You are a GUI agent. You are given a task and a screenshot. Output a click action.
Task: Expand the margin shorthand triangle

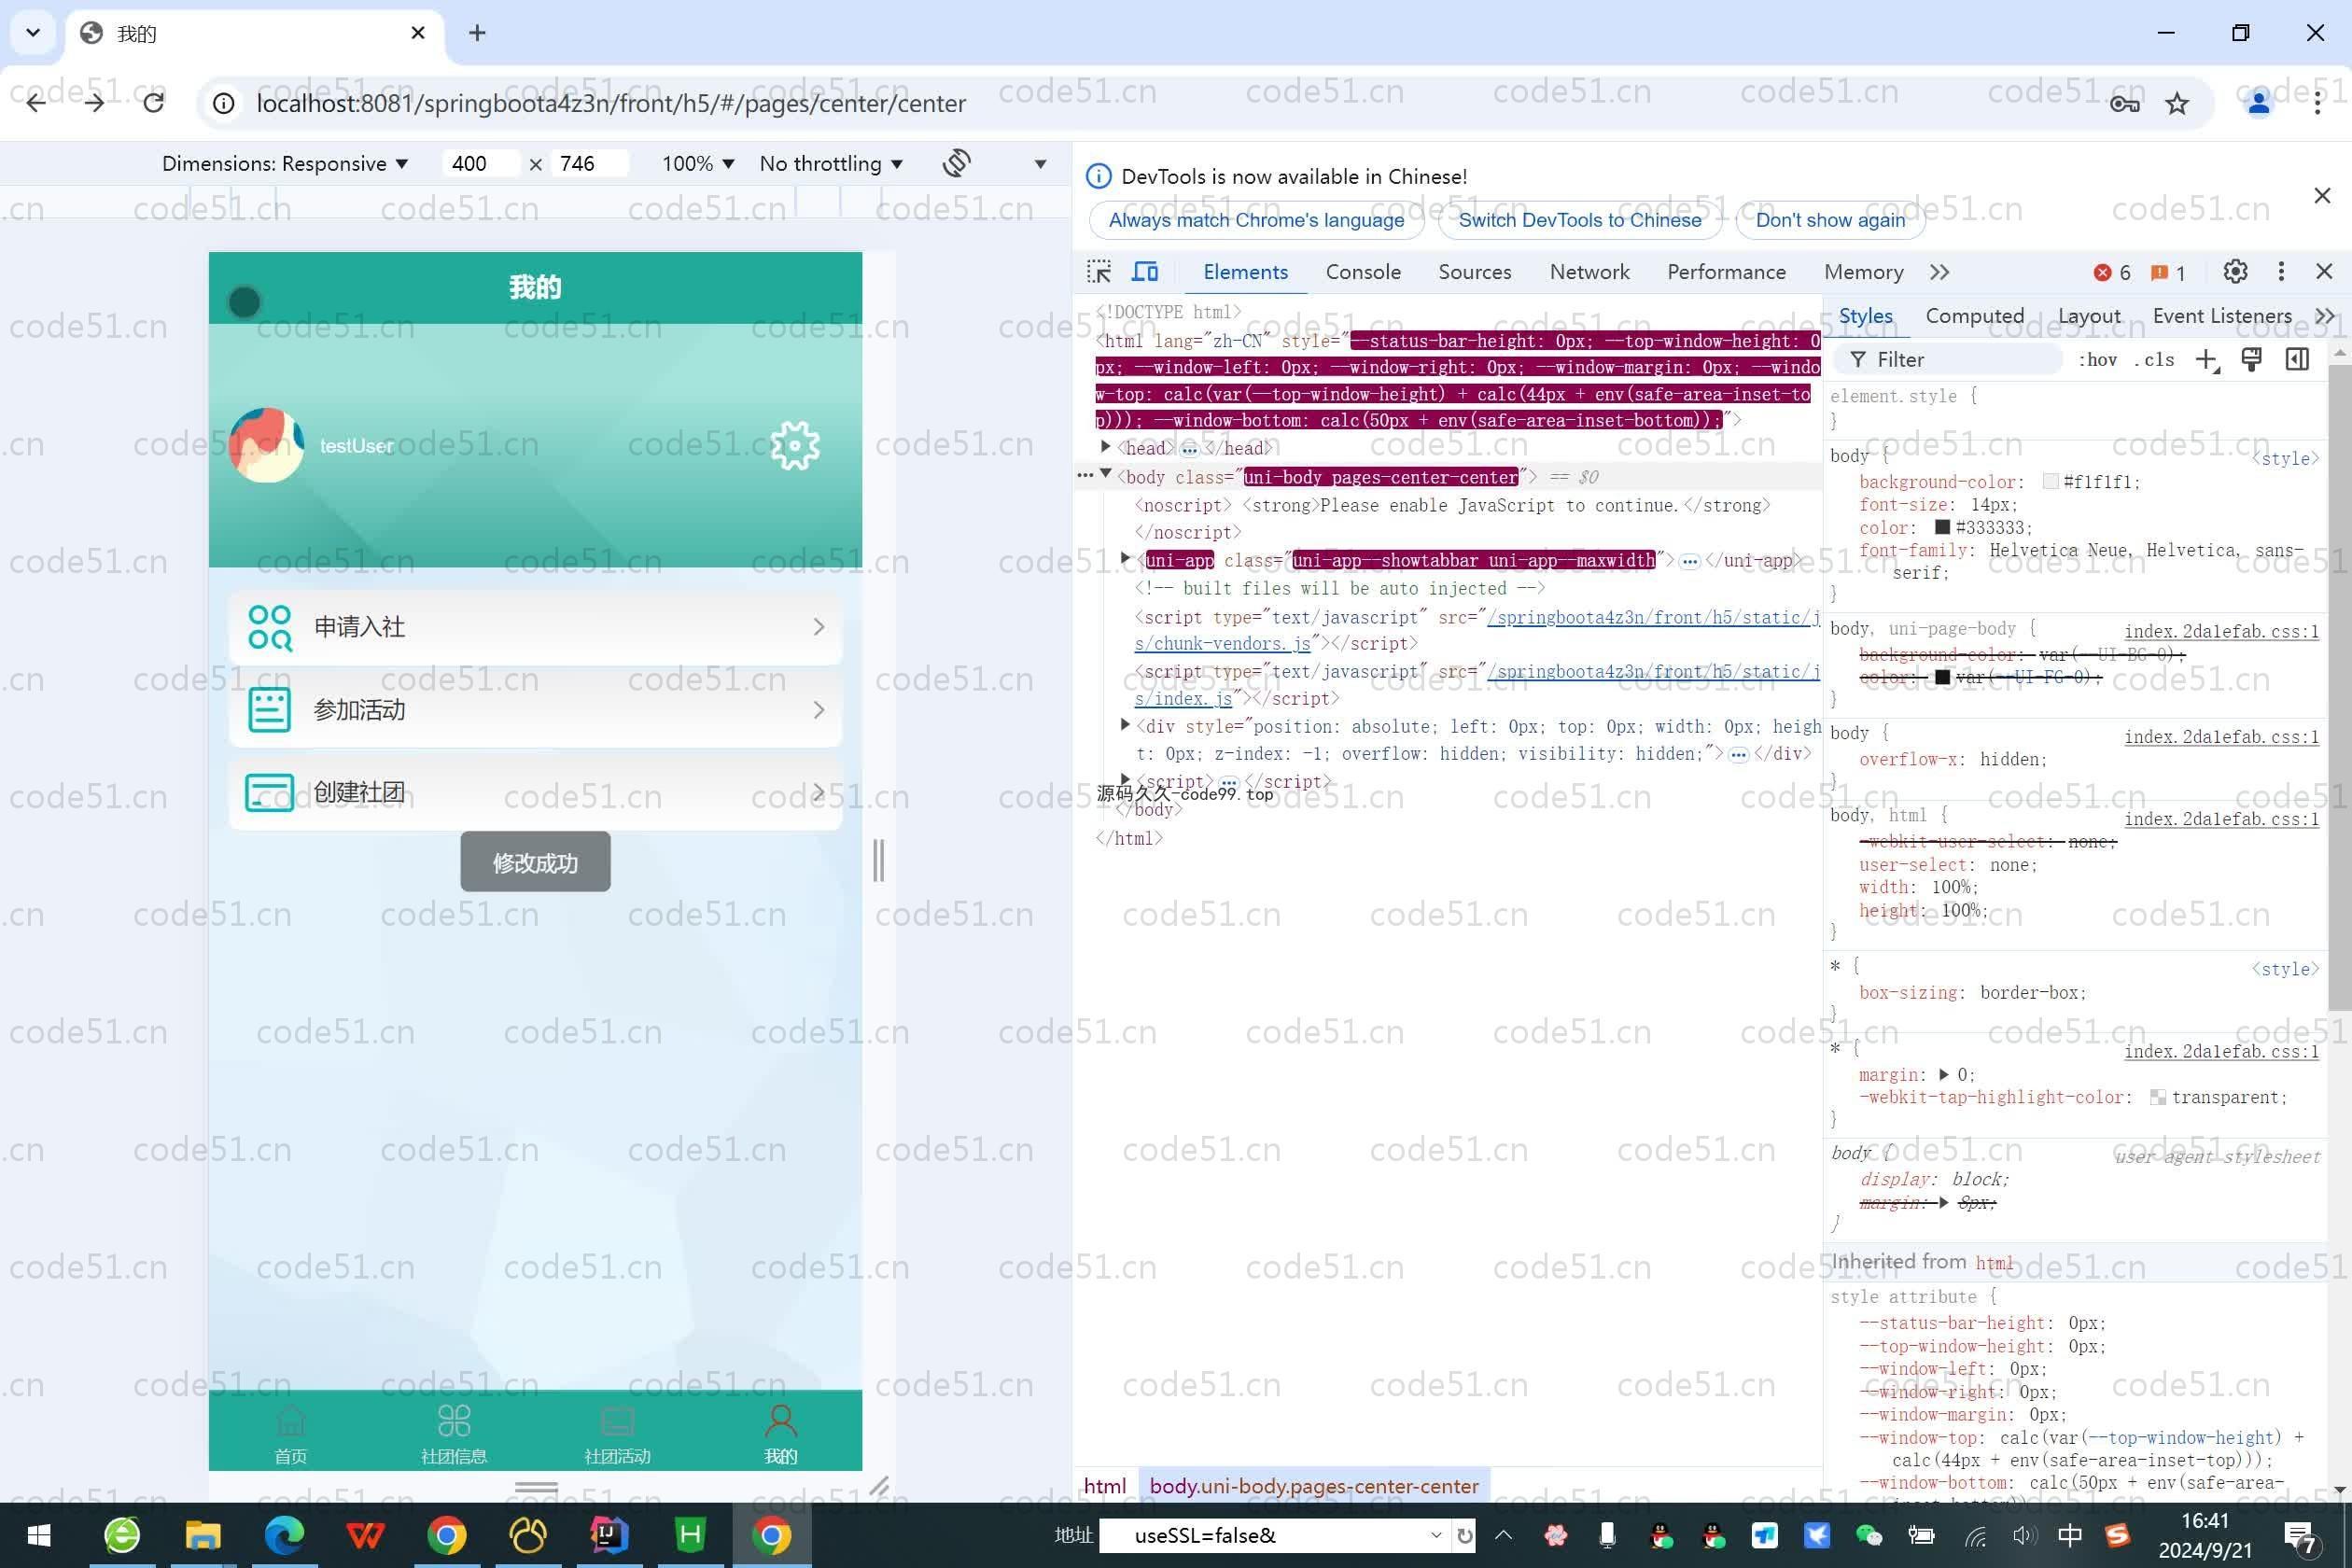tap(1943, 1075)
